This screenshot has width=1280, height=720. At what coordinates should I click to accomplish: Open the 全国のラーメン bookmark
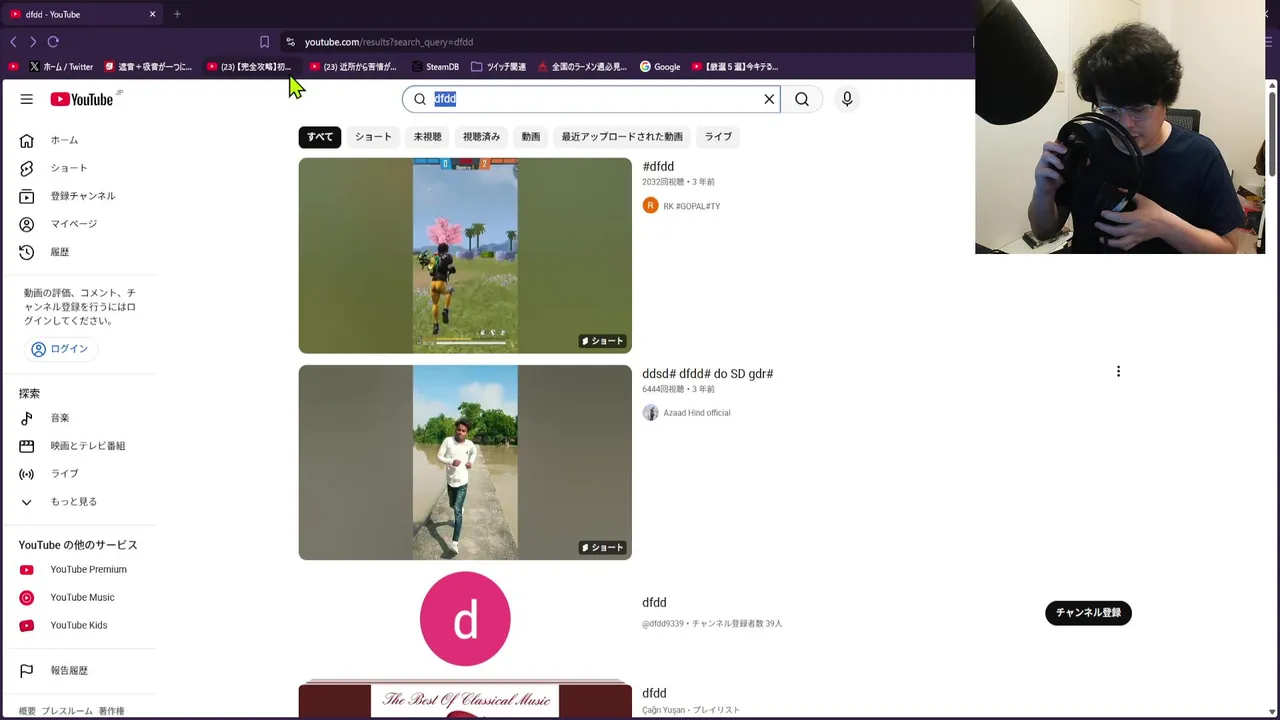[x=582, y=67]
